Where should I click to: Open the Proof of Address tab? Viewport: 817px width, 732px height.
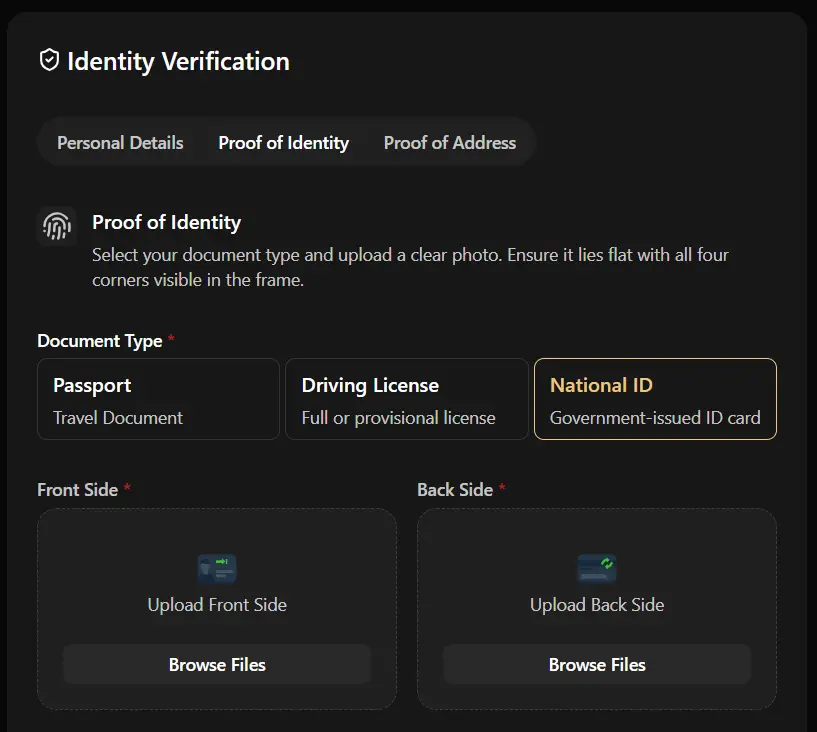click(x=450, y=143)
